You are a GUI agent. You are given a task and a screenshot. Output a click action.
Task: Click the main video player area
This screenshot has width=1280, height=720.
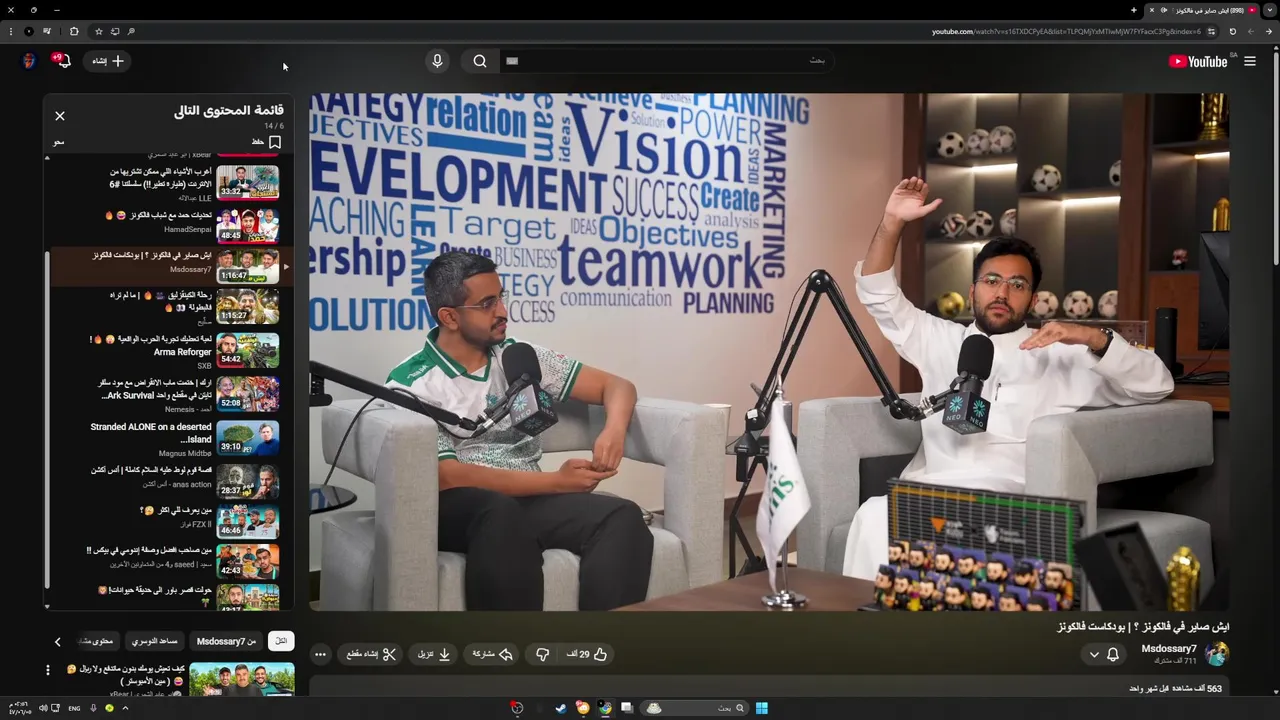click(769, 352)
